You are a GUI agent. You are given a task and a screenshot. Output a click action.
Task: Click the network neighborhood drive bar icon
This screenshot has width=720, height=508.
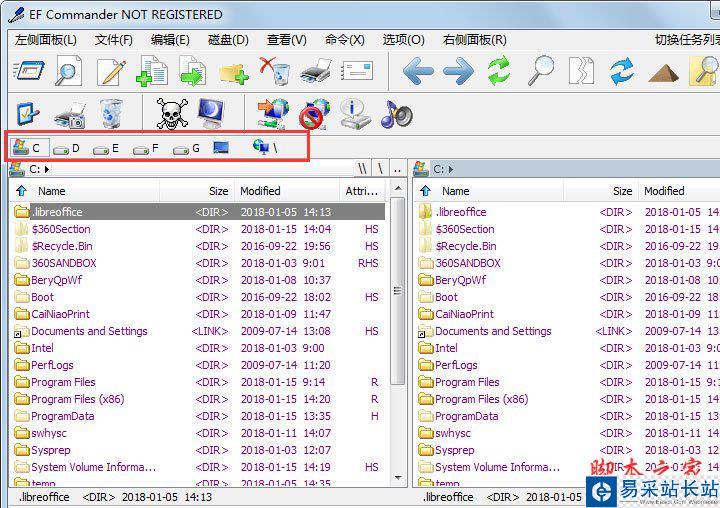click(265, 147)
